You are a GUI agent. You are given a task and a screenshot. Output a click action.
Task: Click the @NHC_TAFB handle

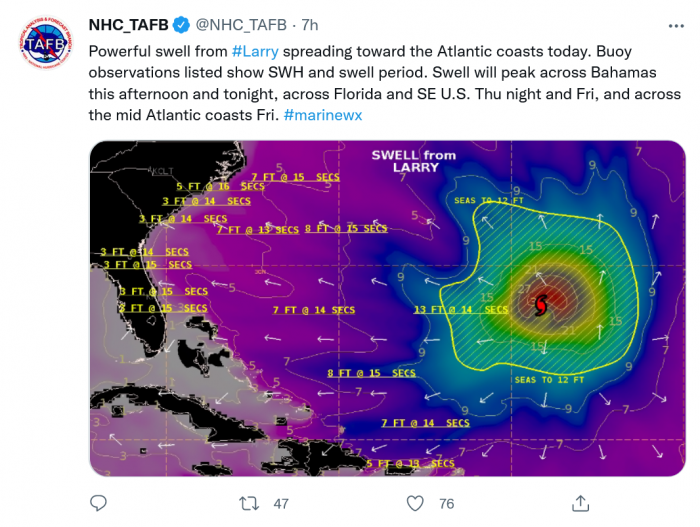tap(240, 24)
